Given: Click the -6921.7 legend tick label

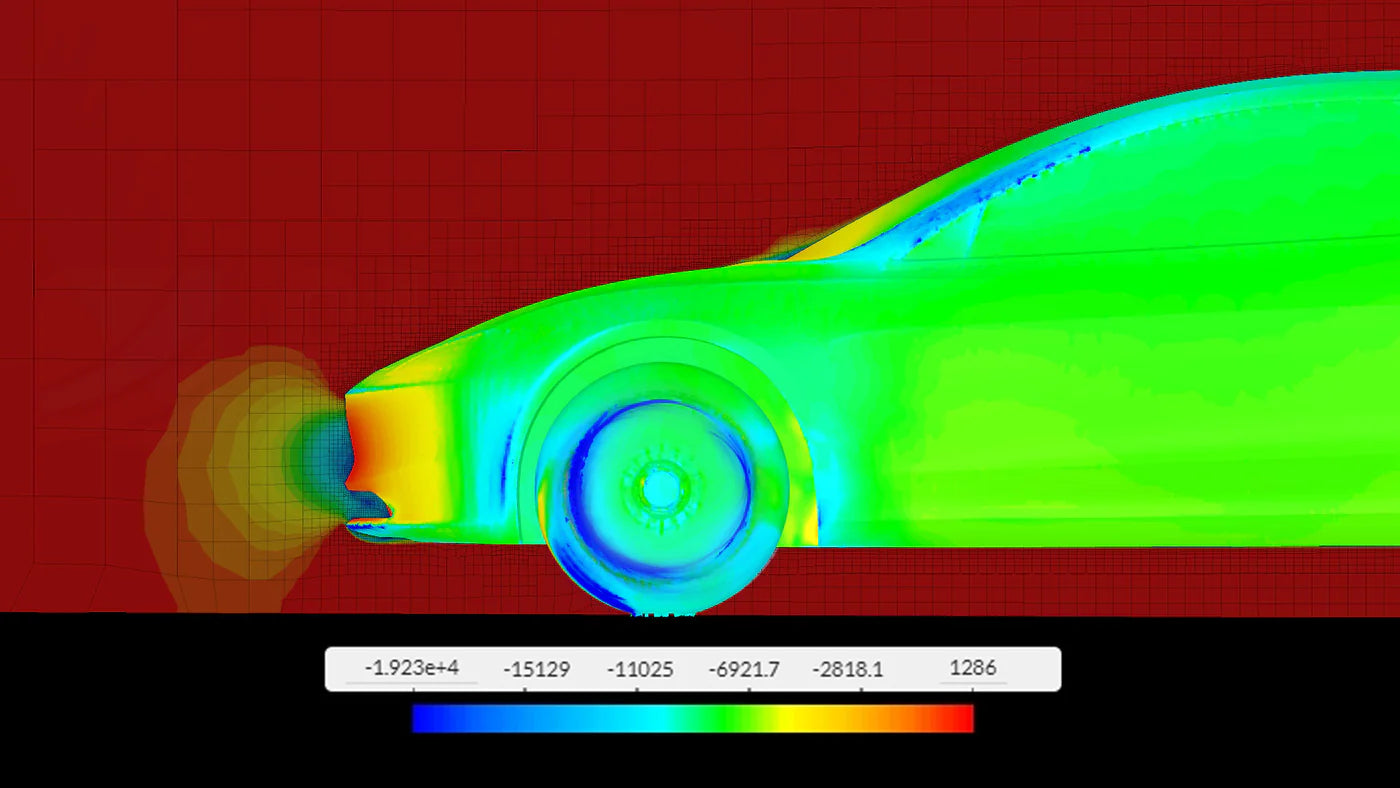Looking at the screenshot, I should 743,669.
